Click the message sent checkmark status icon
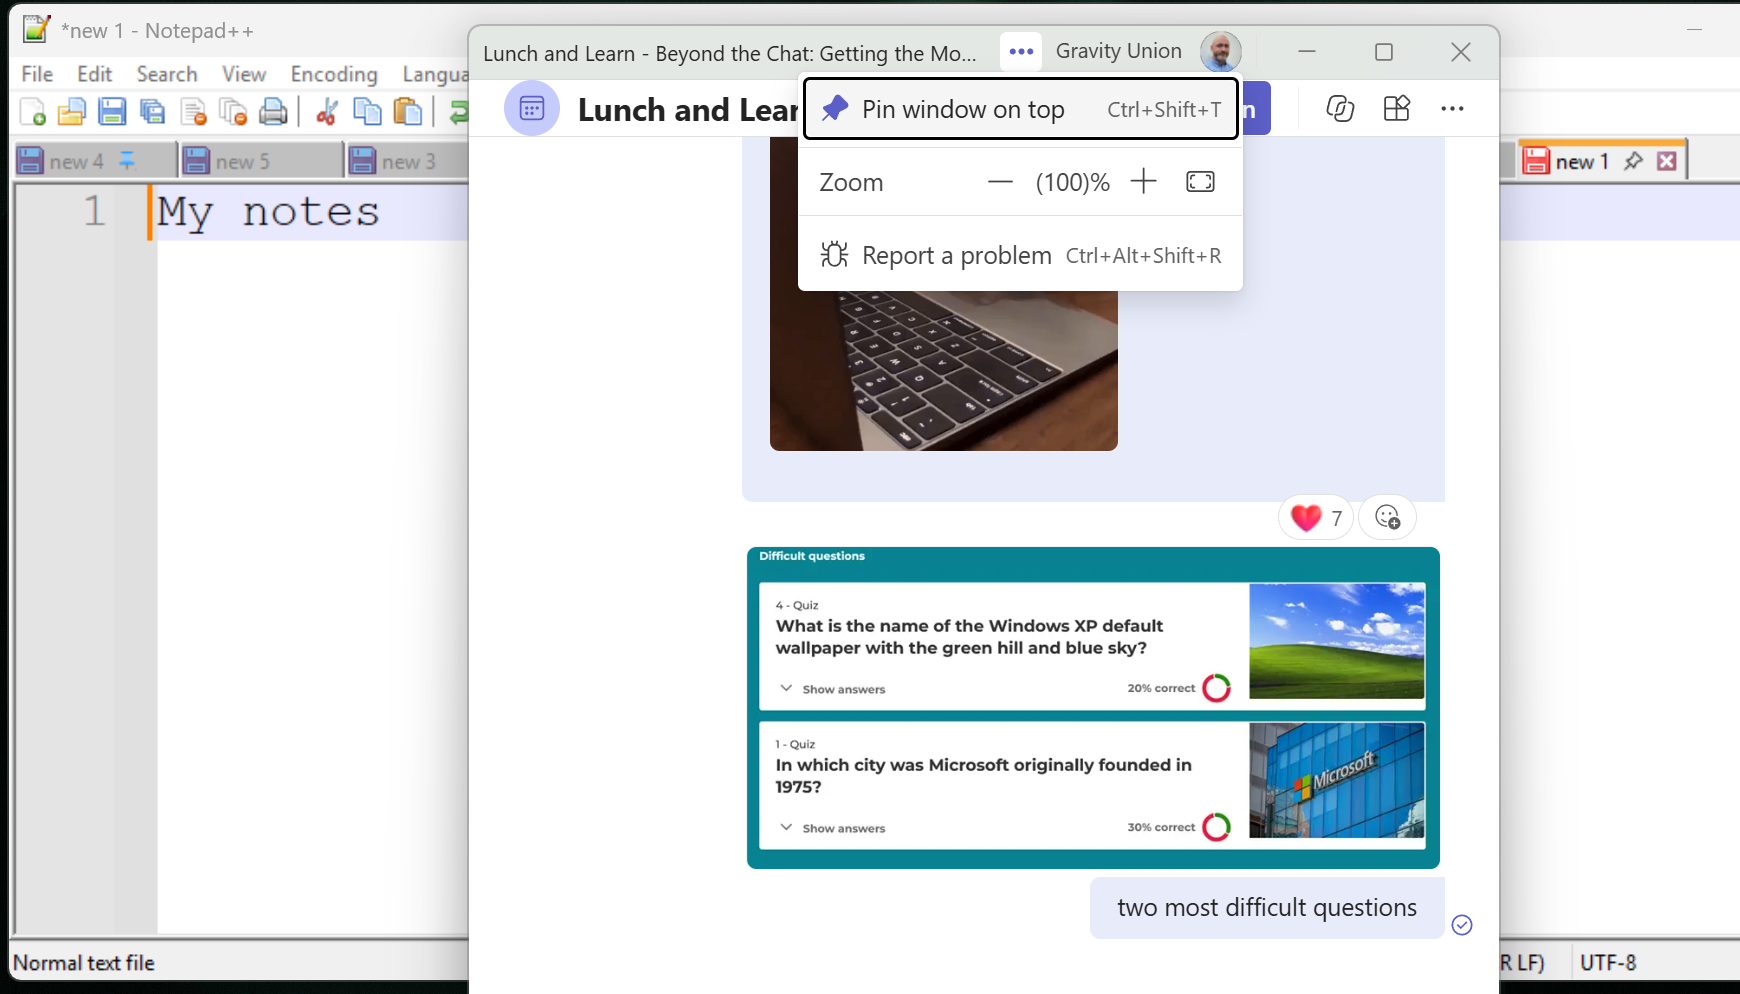The height and width of the screenshot is (994, 1740). [1462, 925]
